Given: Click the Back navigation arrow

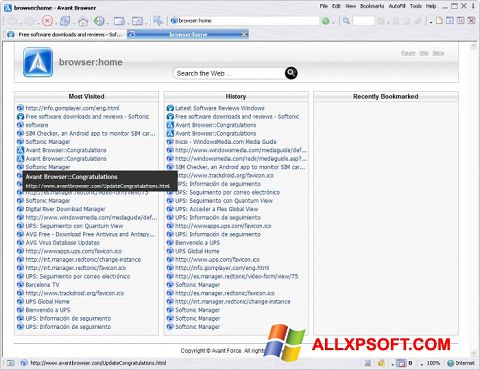Looking at the screenshot, I should [12, 21].
